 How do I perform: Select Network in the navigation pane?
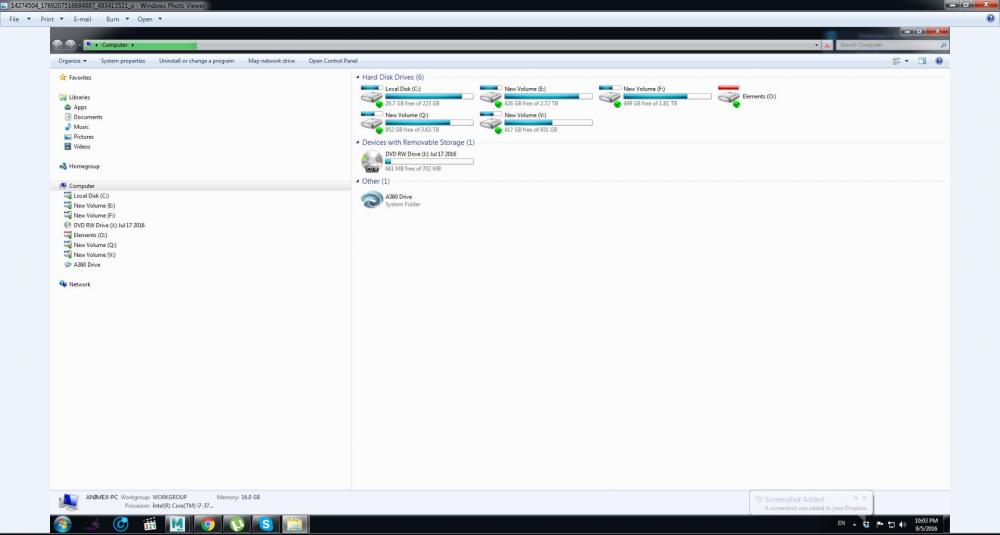coord(75,284)
